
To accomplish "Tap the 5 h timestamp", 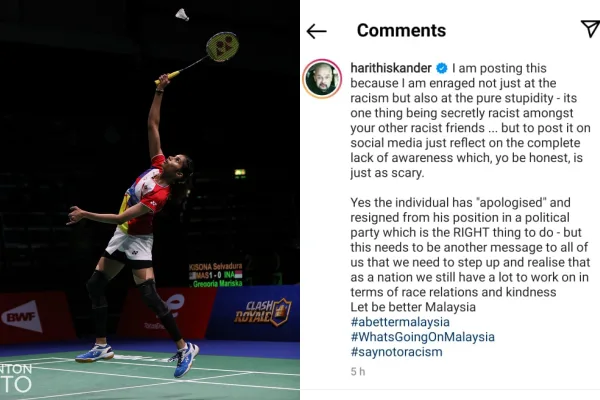I will [x=358, y=372].
